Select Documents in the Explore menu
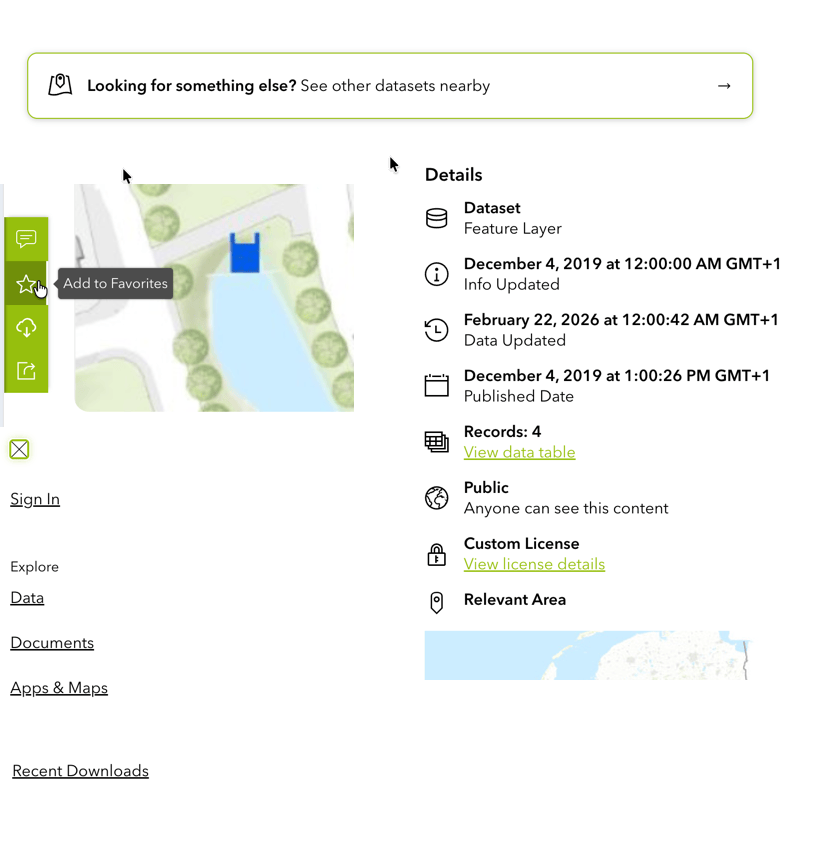 pos(52,643)
